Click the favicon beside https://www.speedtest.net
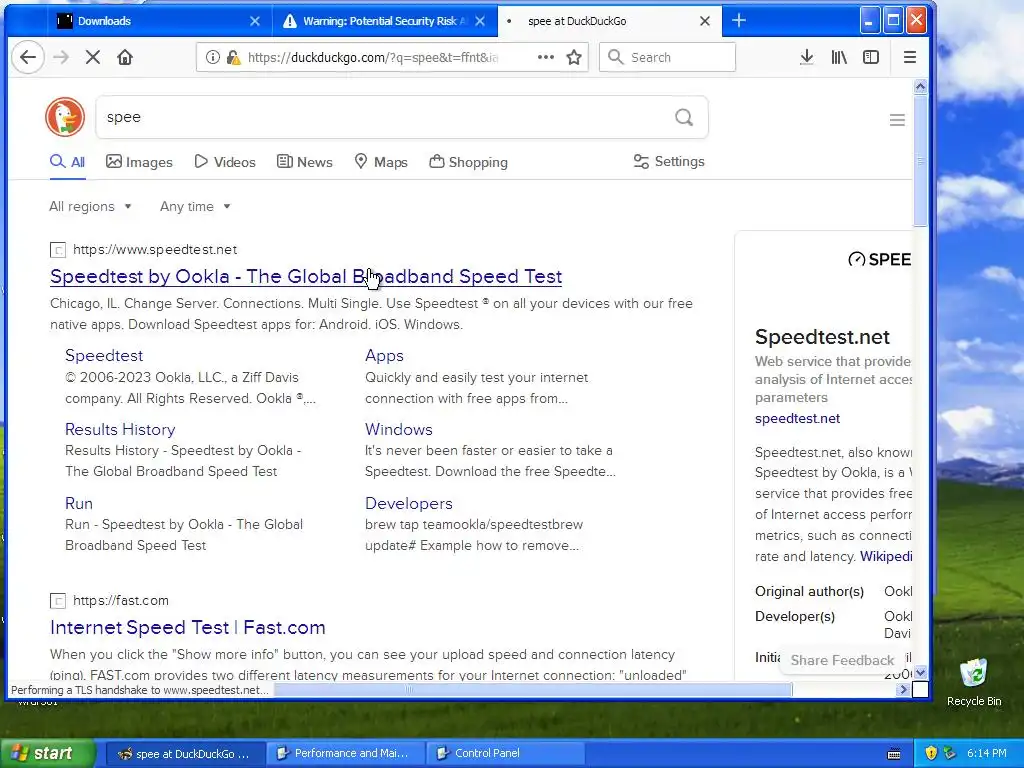 57,249
